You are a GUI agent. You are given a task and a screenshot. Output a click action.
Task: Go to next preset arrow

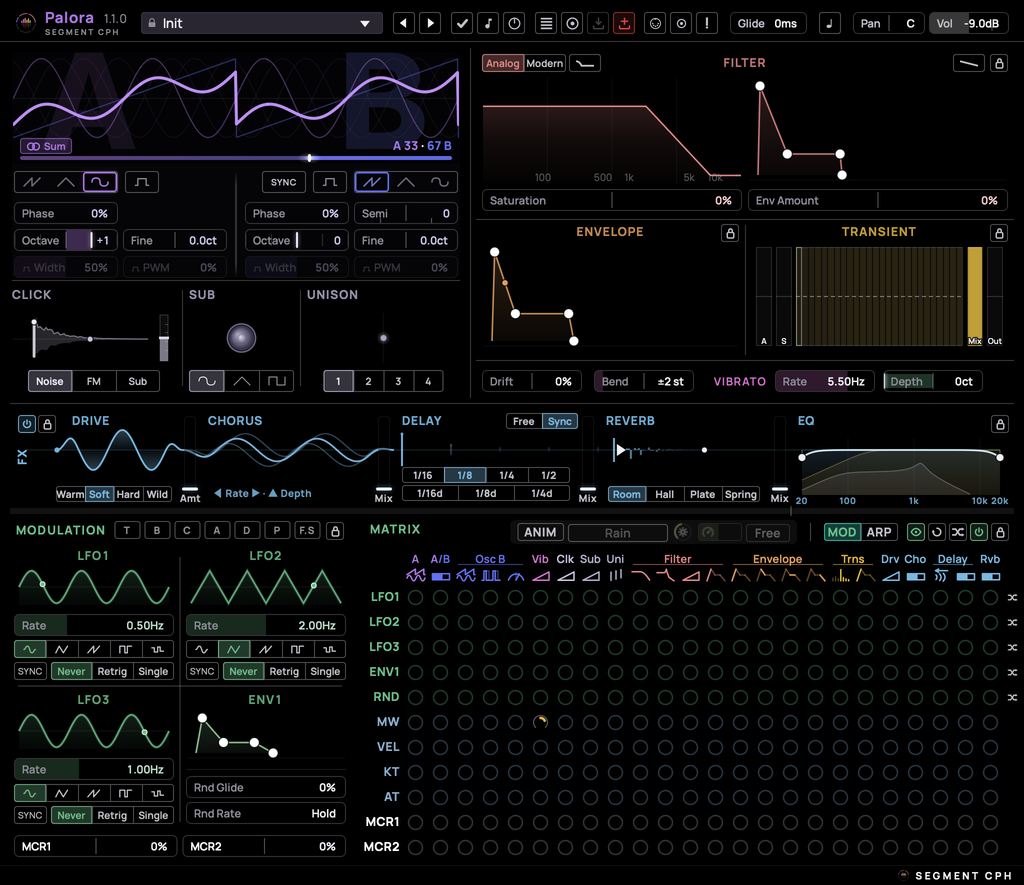(x=430, y=24)
